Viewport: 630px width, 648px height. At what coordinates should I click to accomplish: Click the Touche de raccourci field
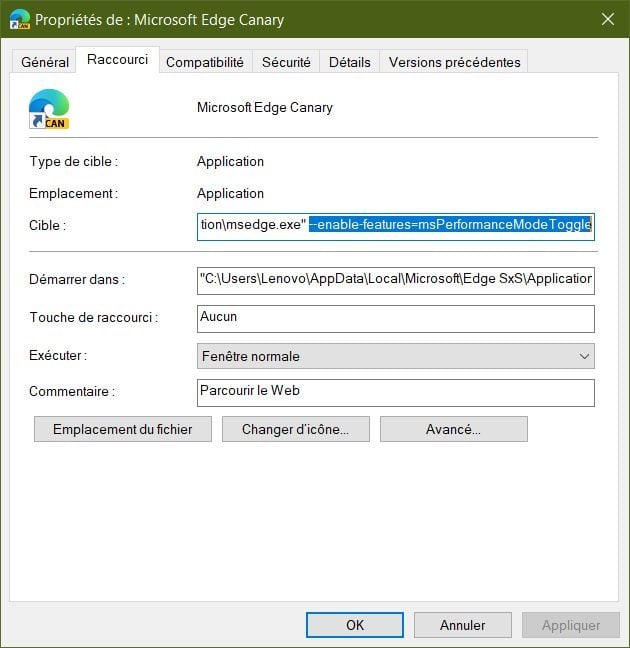point(396,319)
